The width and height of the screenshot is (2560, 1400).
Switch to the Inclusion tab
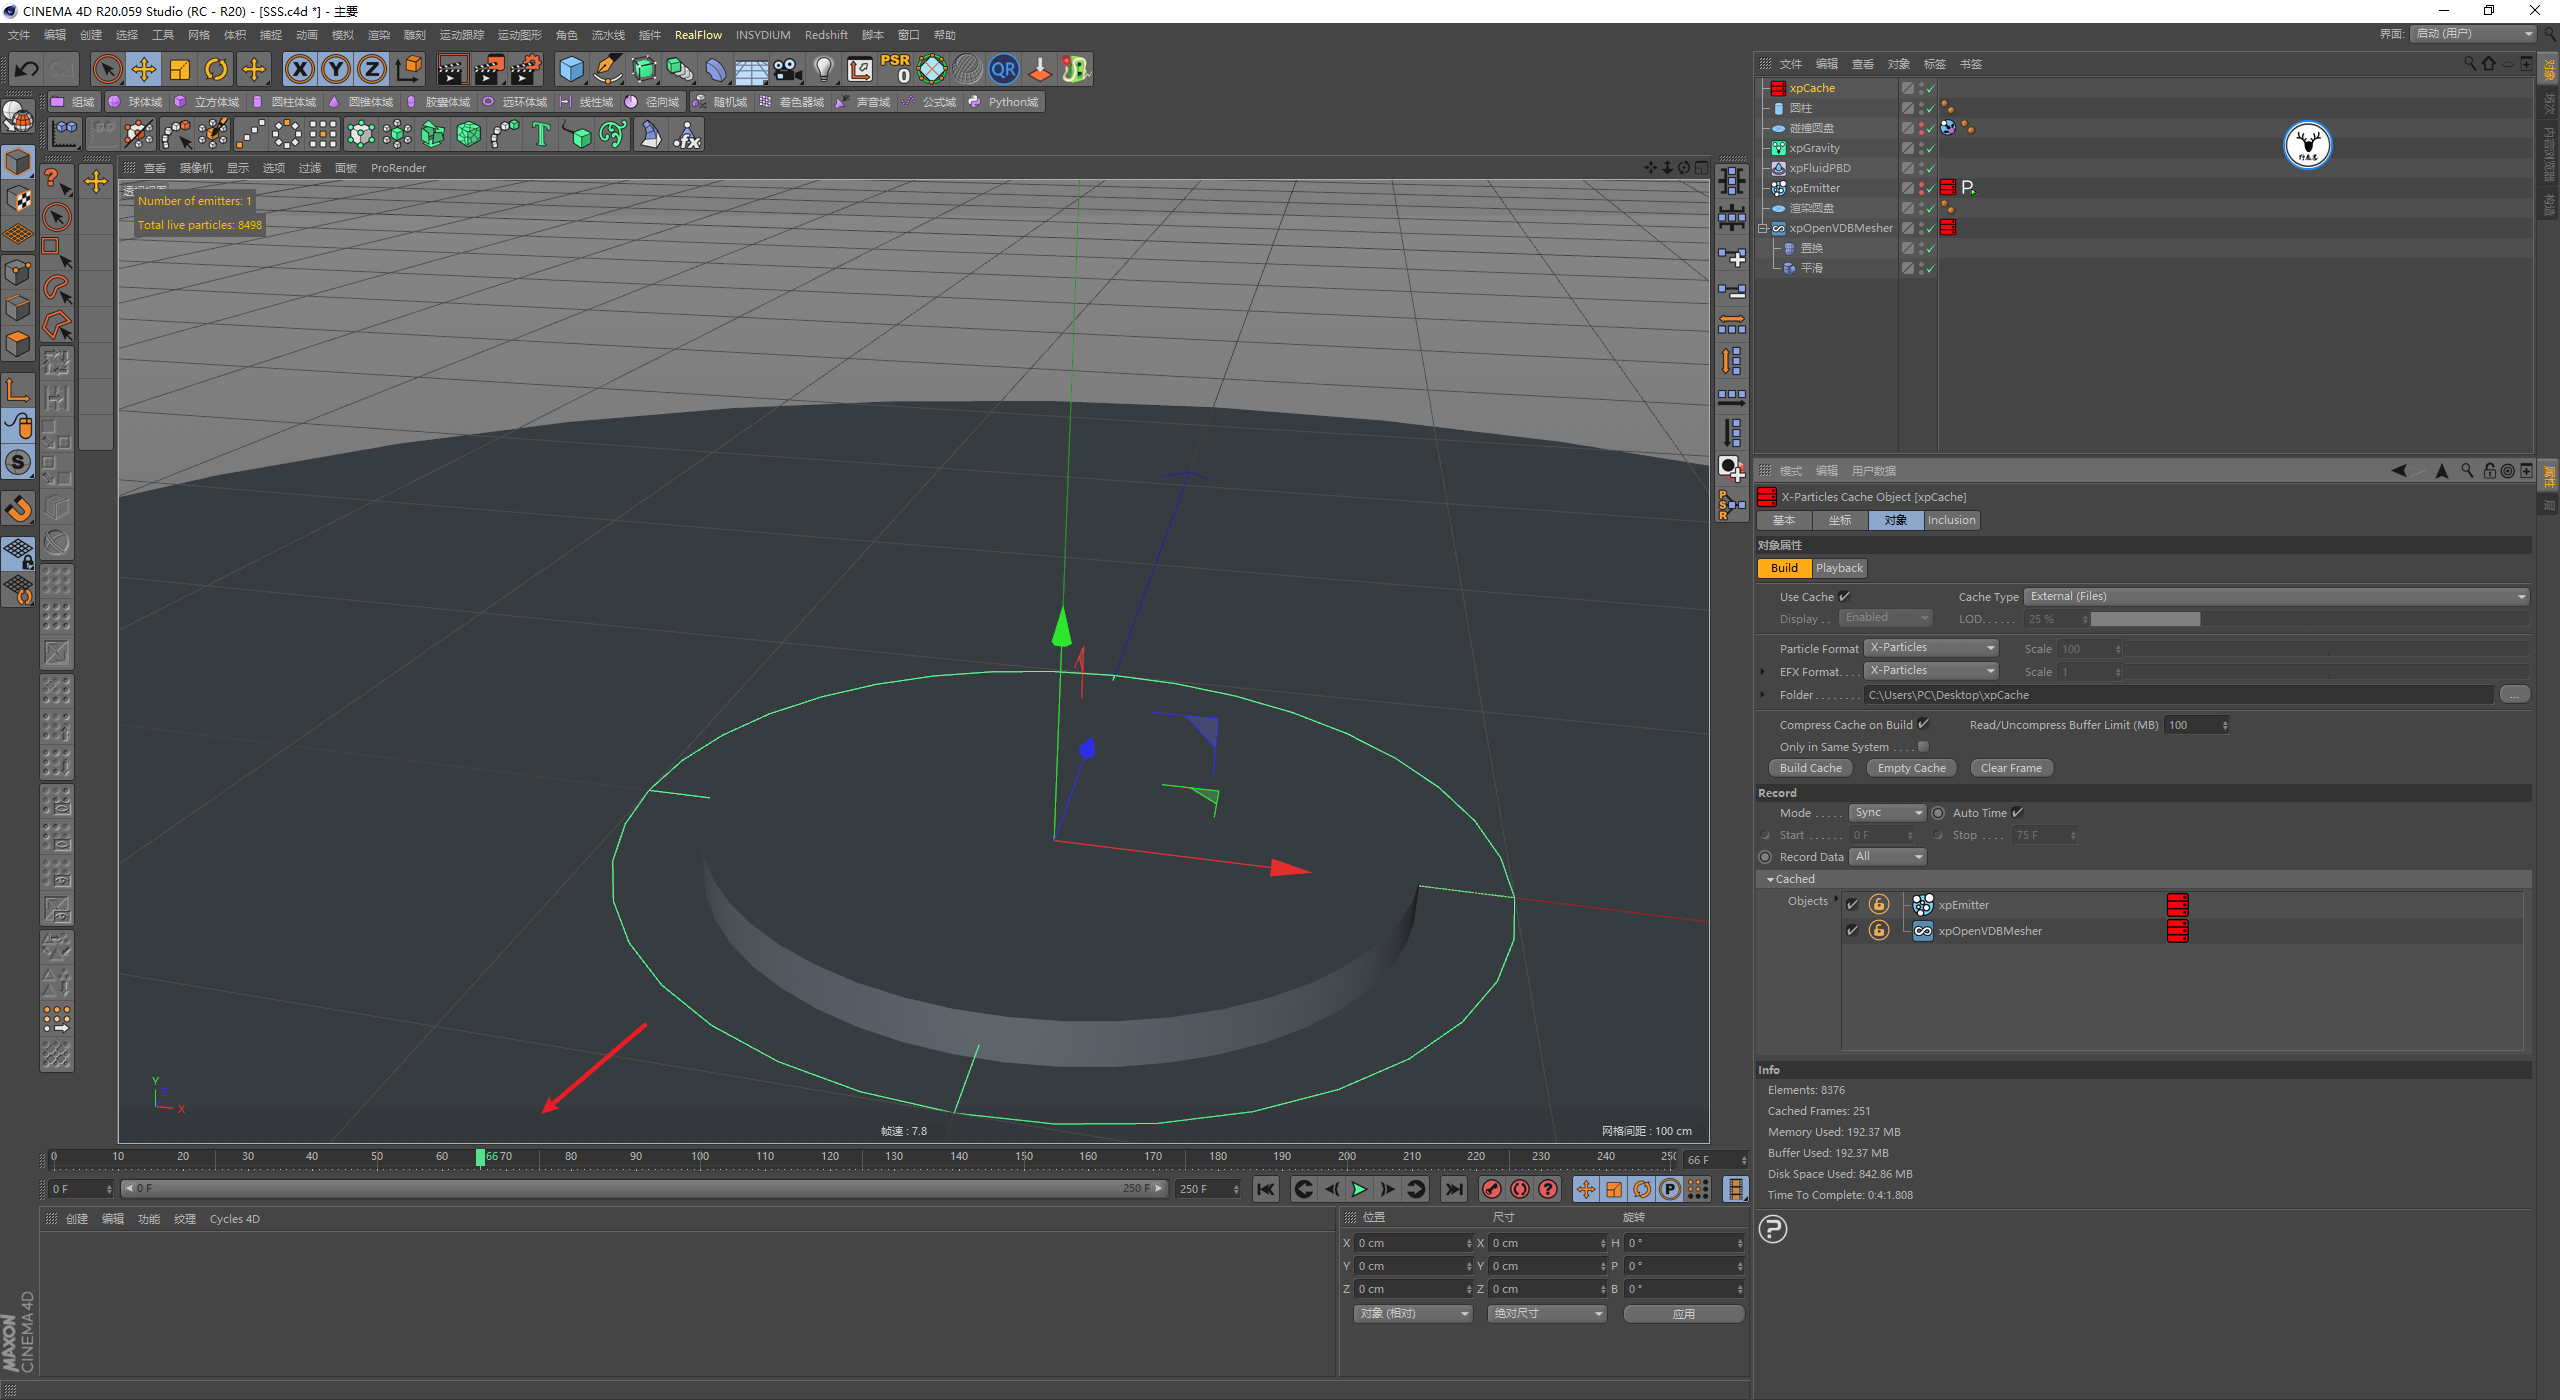(1951, 520)
